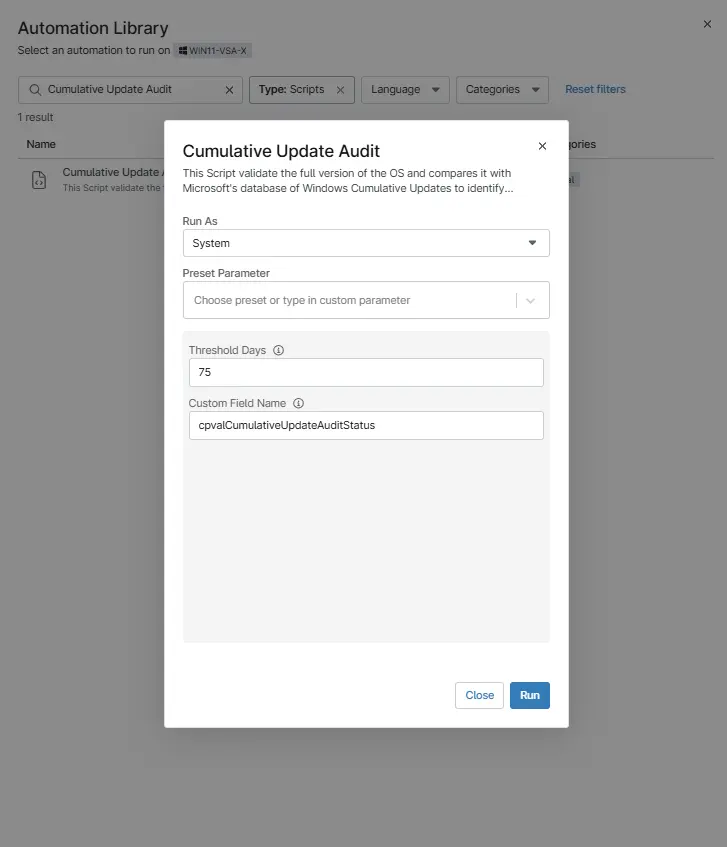Click the Reset filters link
Image resolution: width=727 pixels, height=847 pixels.
coord(595,89)
